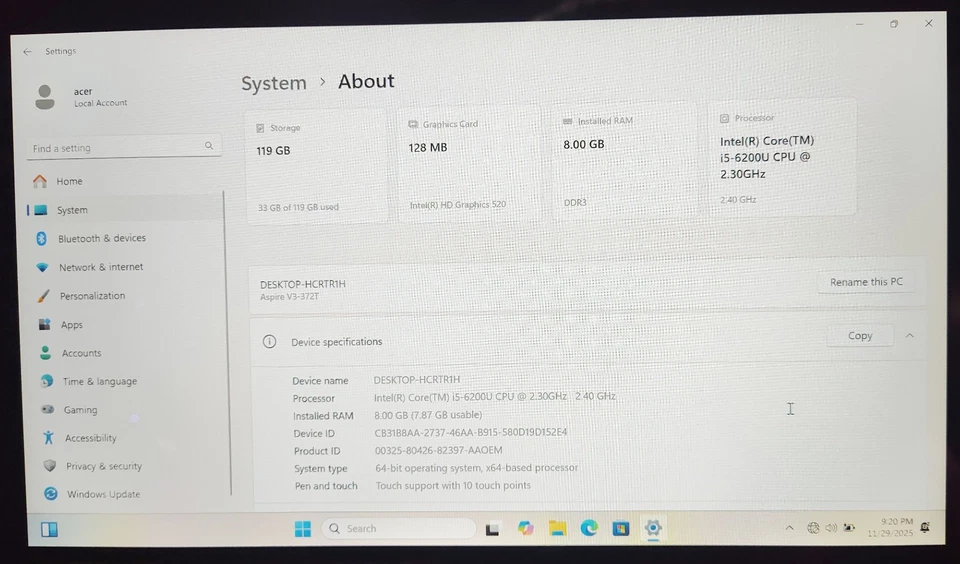Open Task View from the taskbar
This screenshot has height=564, width=960.
[493, 528]
